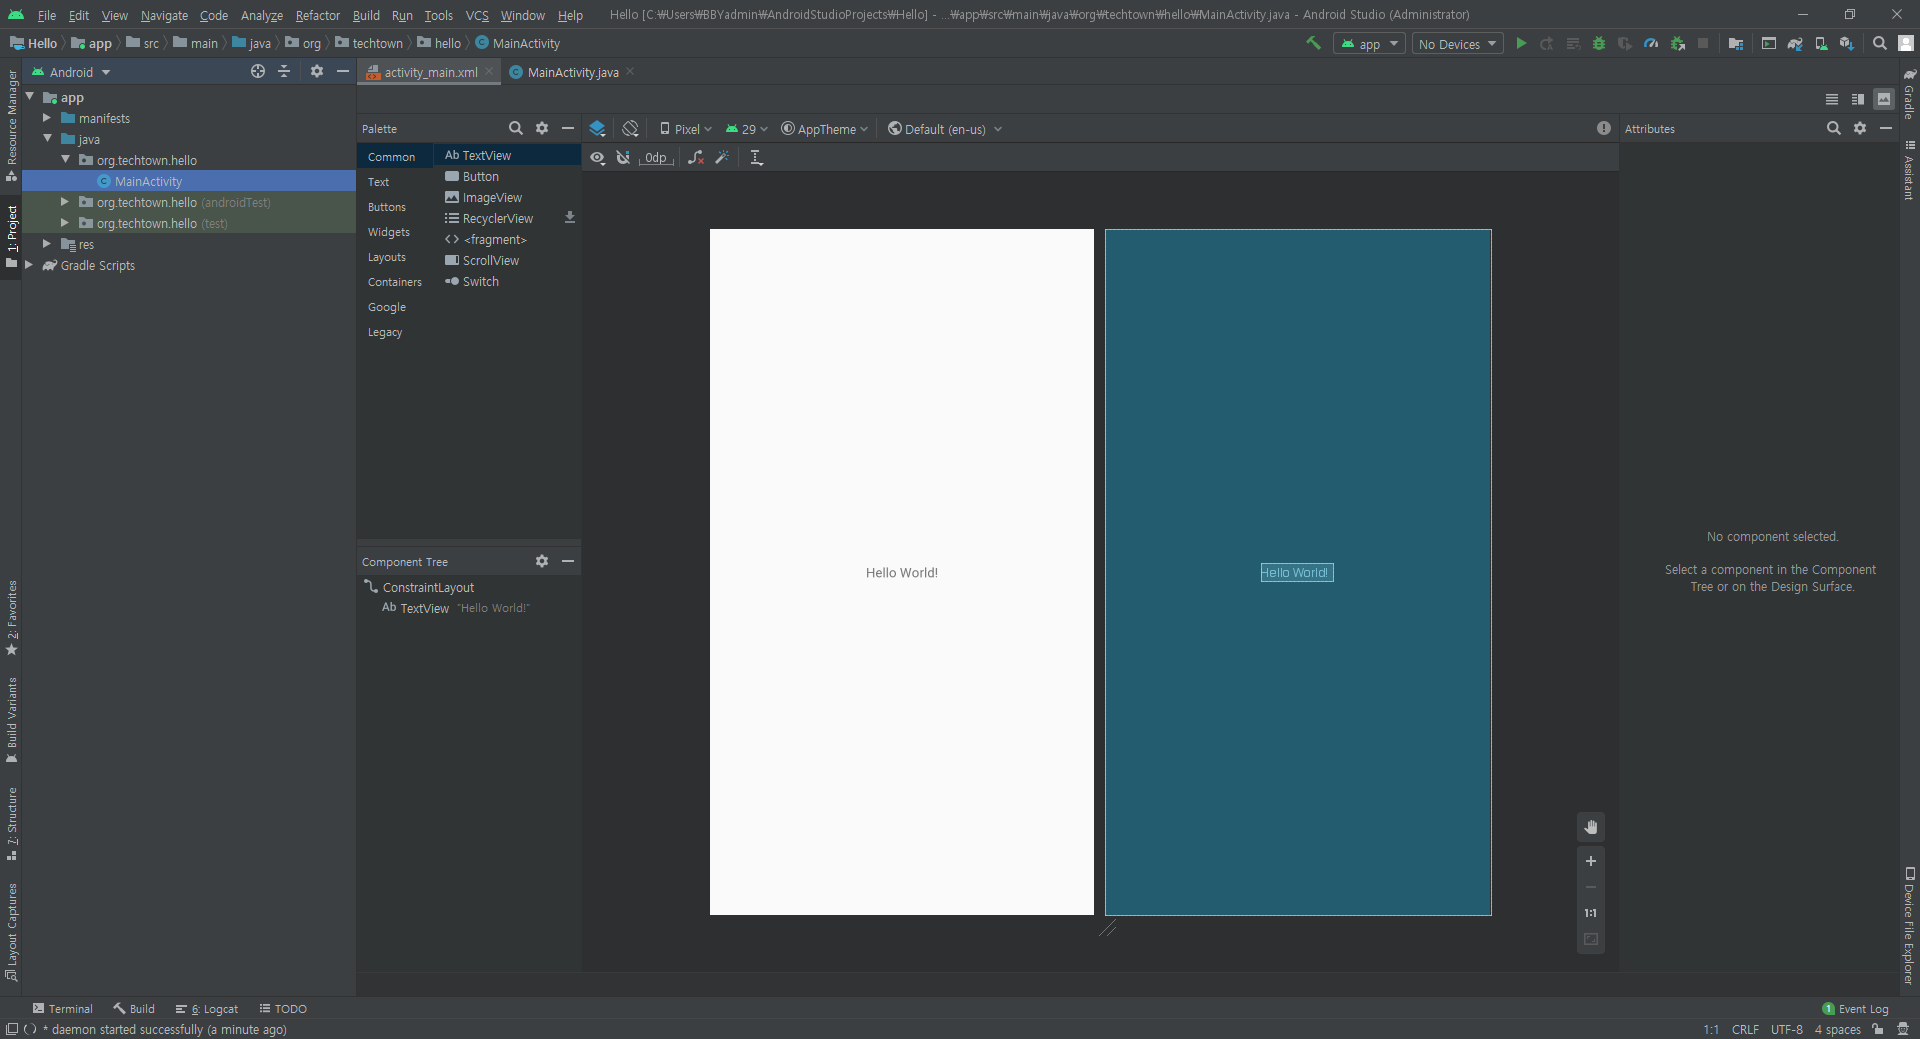Open the Event Log
Image resolution: width=1920 pixels, height=1039 pixels.
pos(1856,1009)
